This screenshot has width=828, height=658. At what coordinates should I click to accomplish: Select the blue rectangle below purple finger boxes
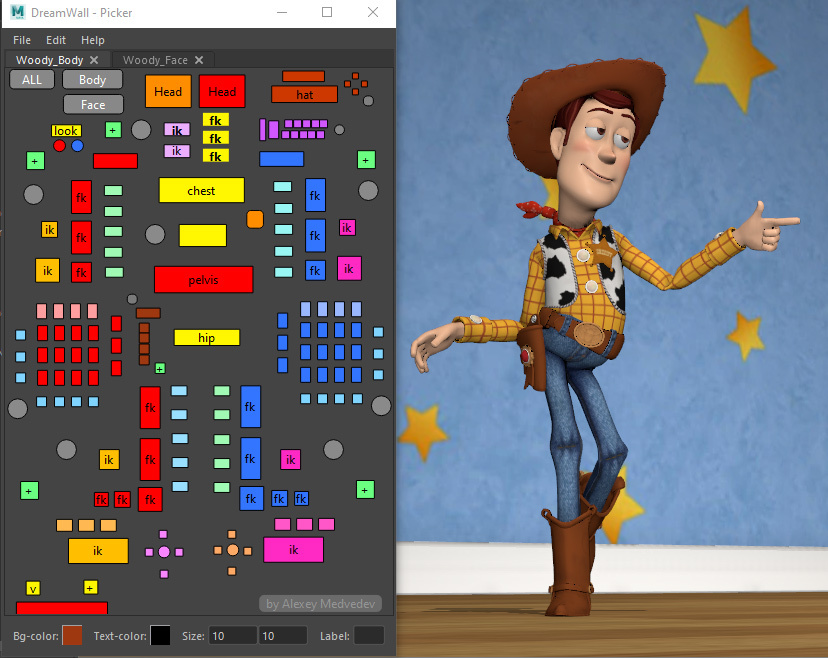click(x=281, y=159)
